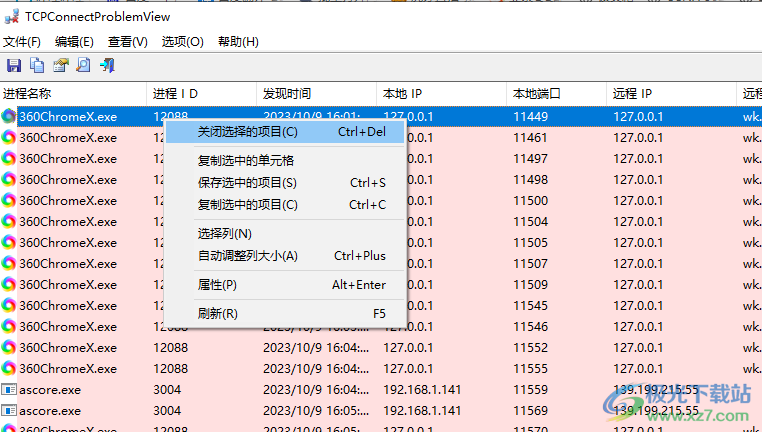Choose 保存选中的项目(S) from context menu
Screen dimensions: 762x432
pyautogui.click(x=285, y=183)
